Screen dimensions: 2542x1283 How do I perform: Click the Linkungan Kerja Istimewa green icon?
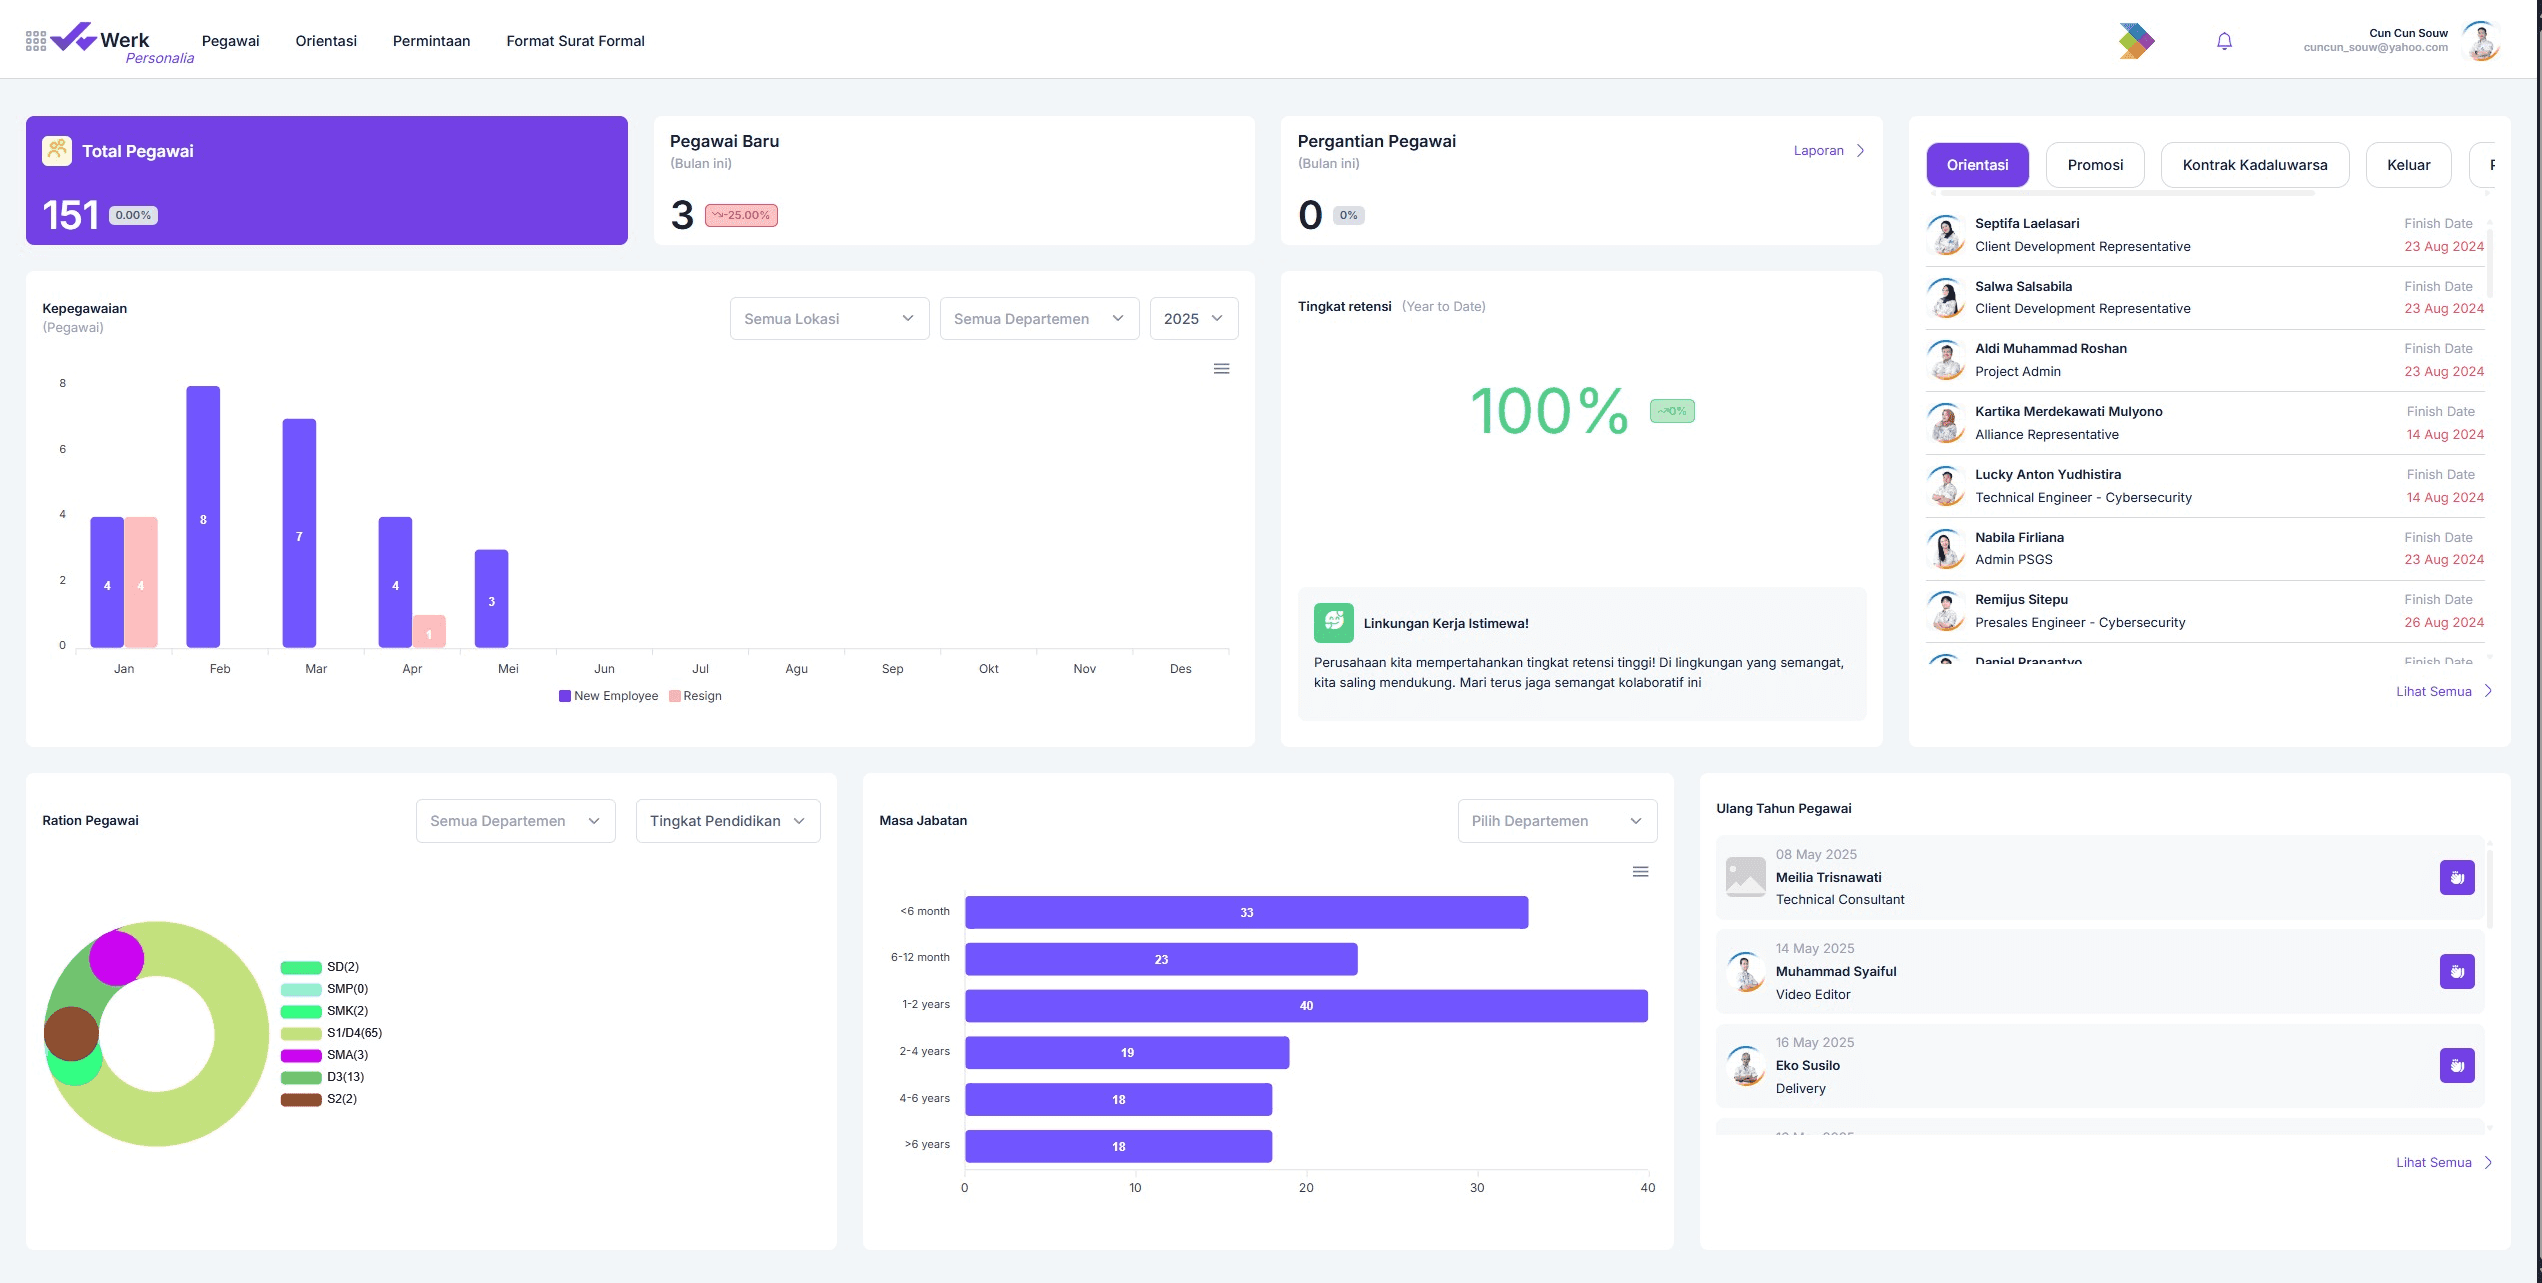1333,622
